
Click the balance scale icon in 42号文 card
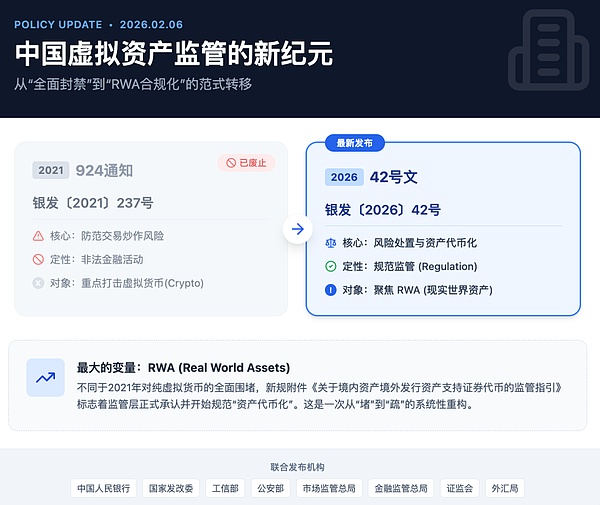pos(331,243)
